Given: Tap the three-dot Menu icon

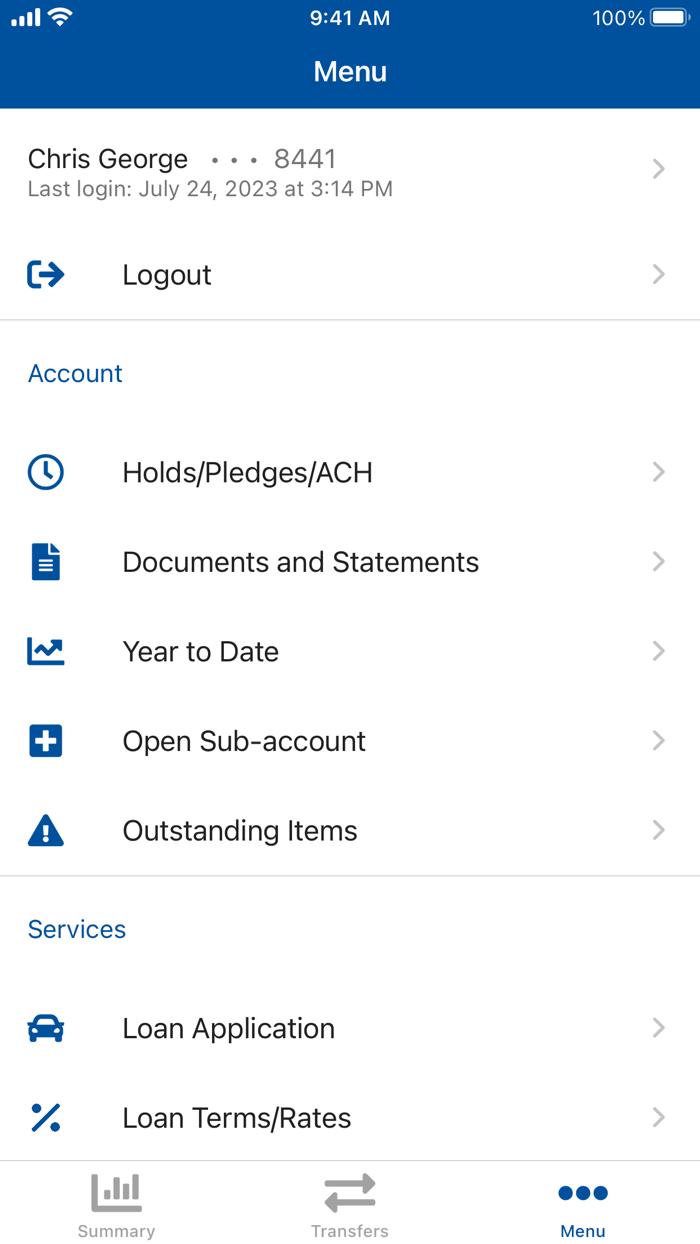Looking at the screenshot, I should [583, 1192].
